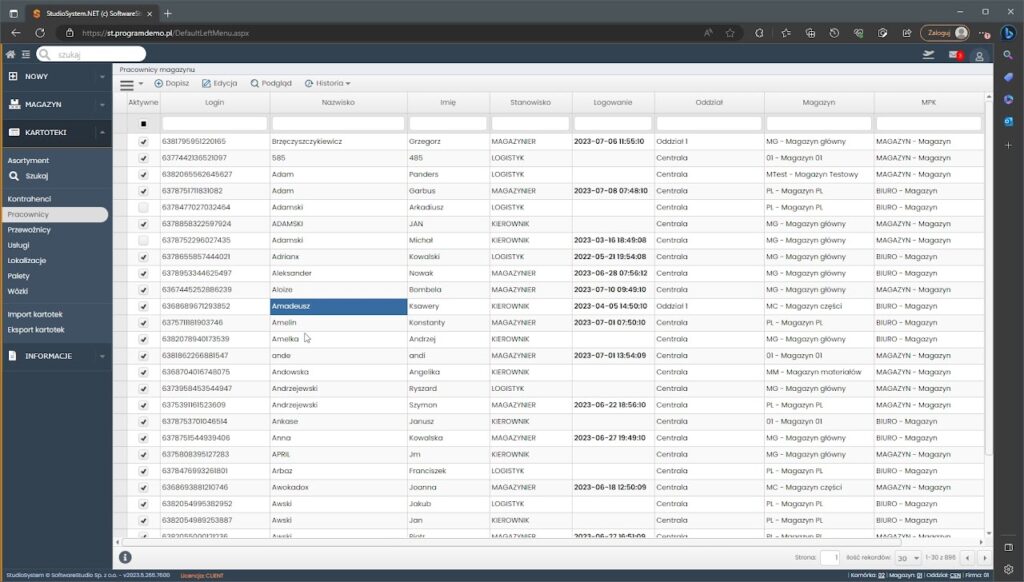Toggle the Aktywne checkbox for the Amadeusz row
This screenshot has height=582, width=1024.
point(143,306)
